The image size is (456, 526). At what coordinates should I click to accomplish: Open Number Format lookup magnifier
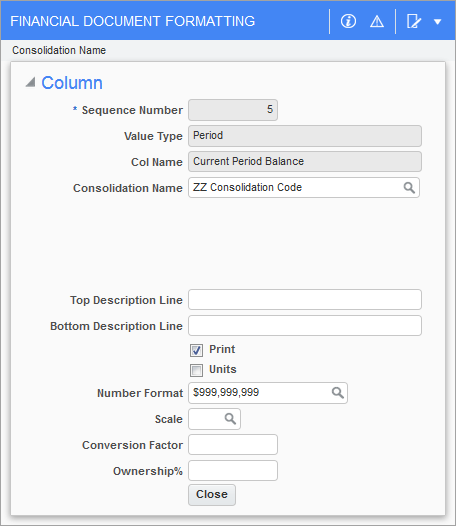pos(338,393)
